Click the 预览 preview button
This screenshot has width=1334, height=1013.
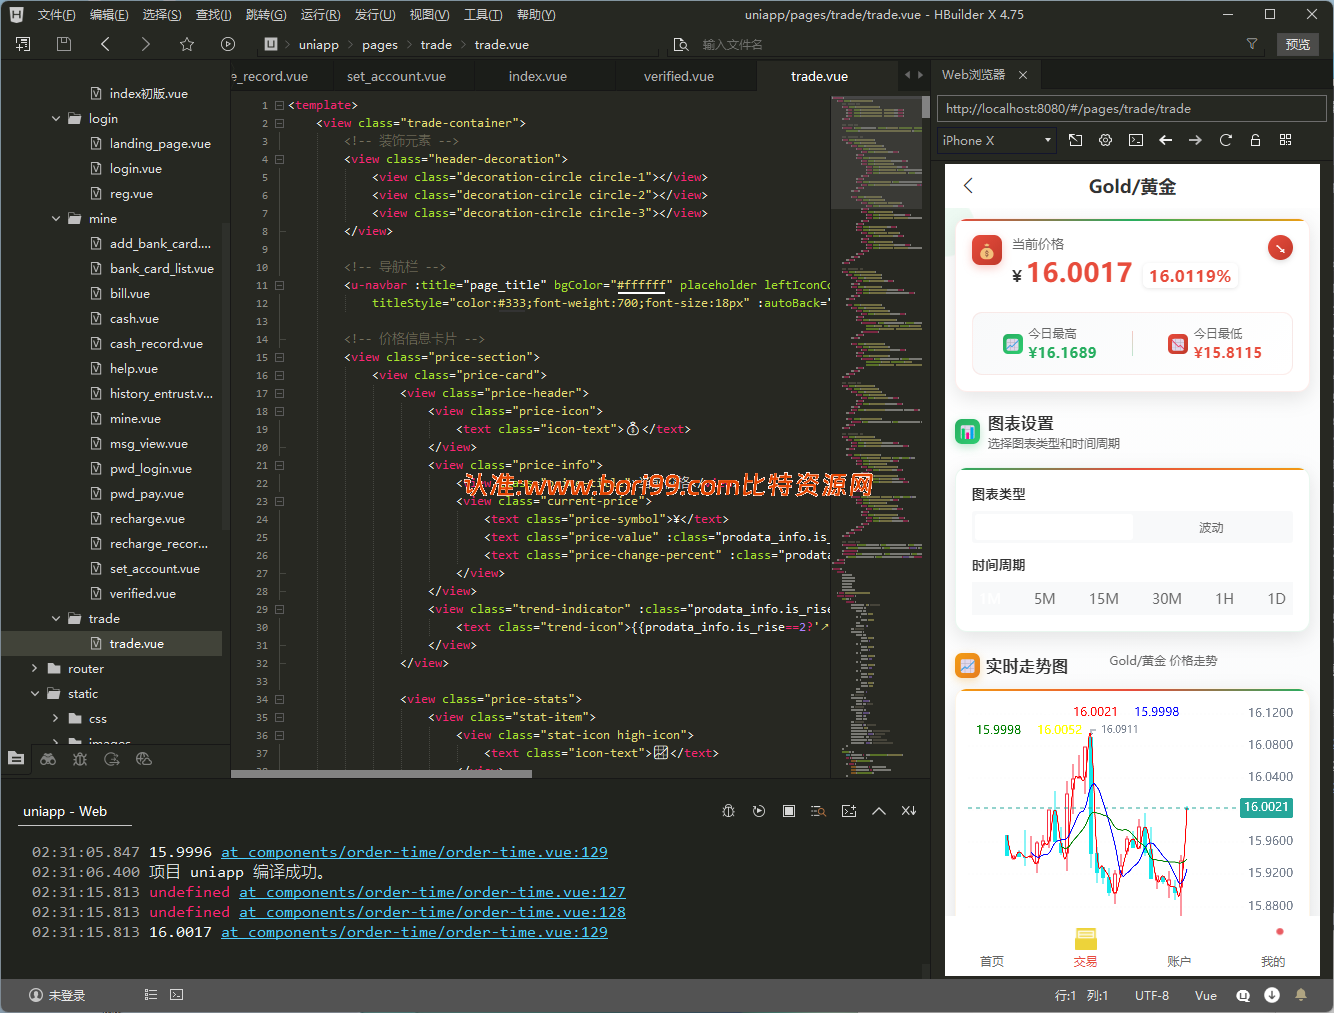1298,44
